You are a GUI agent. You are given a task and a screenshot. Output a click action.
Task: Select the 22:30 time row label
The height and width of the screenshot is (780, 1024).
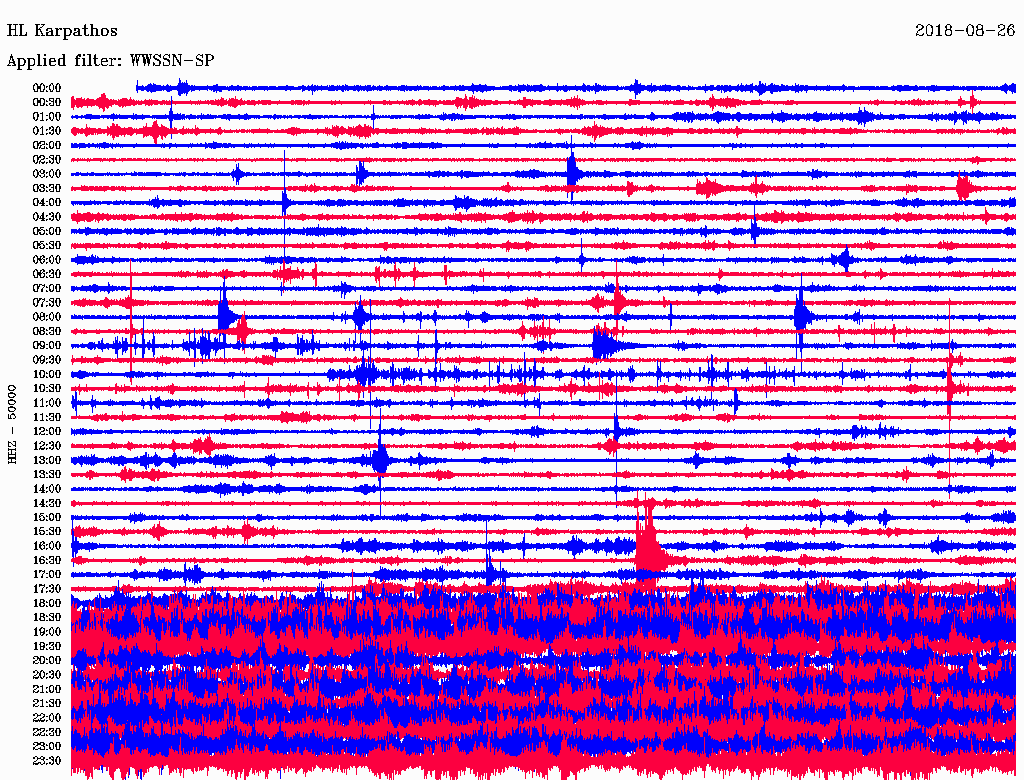[x=47, y=732]
